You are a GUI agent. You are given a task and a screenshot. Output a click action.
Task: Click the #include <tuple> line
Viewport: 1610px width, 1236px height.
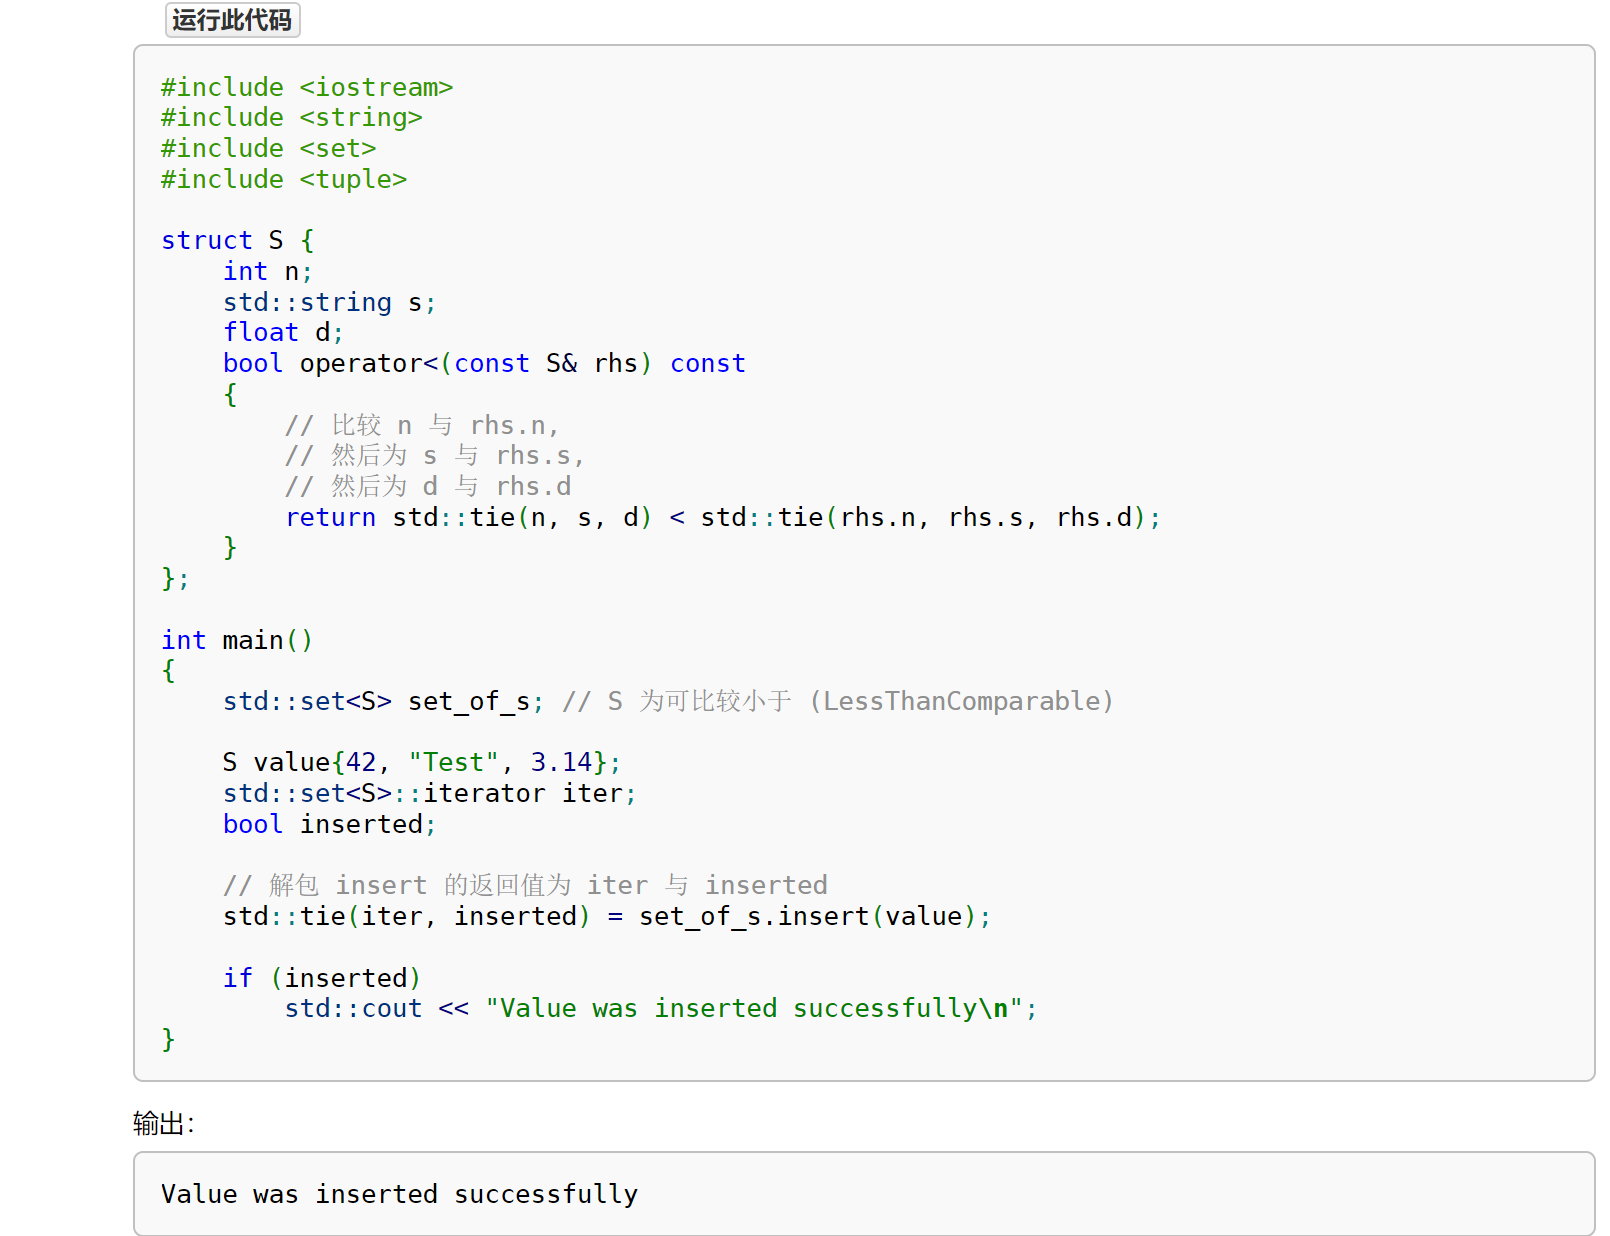coord(283,180)
